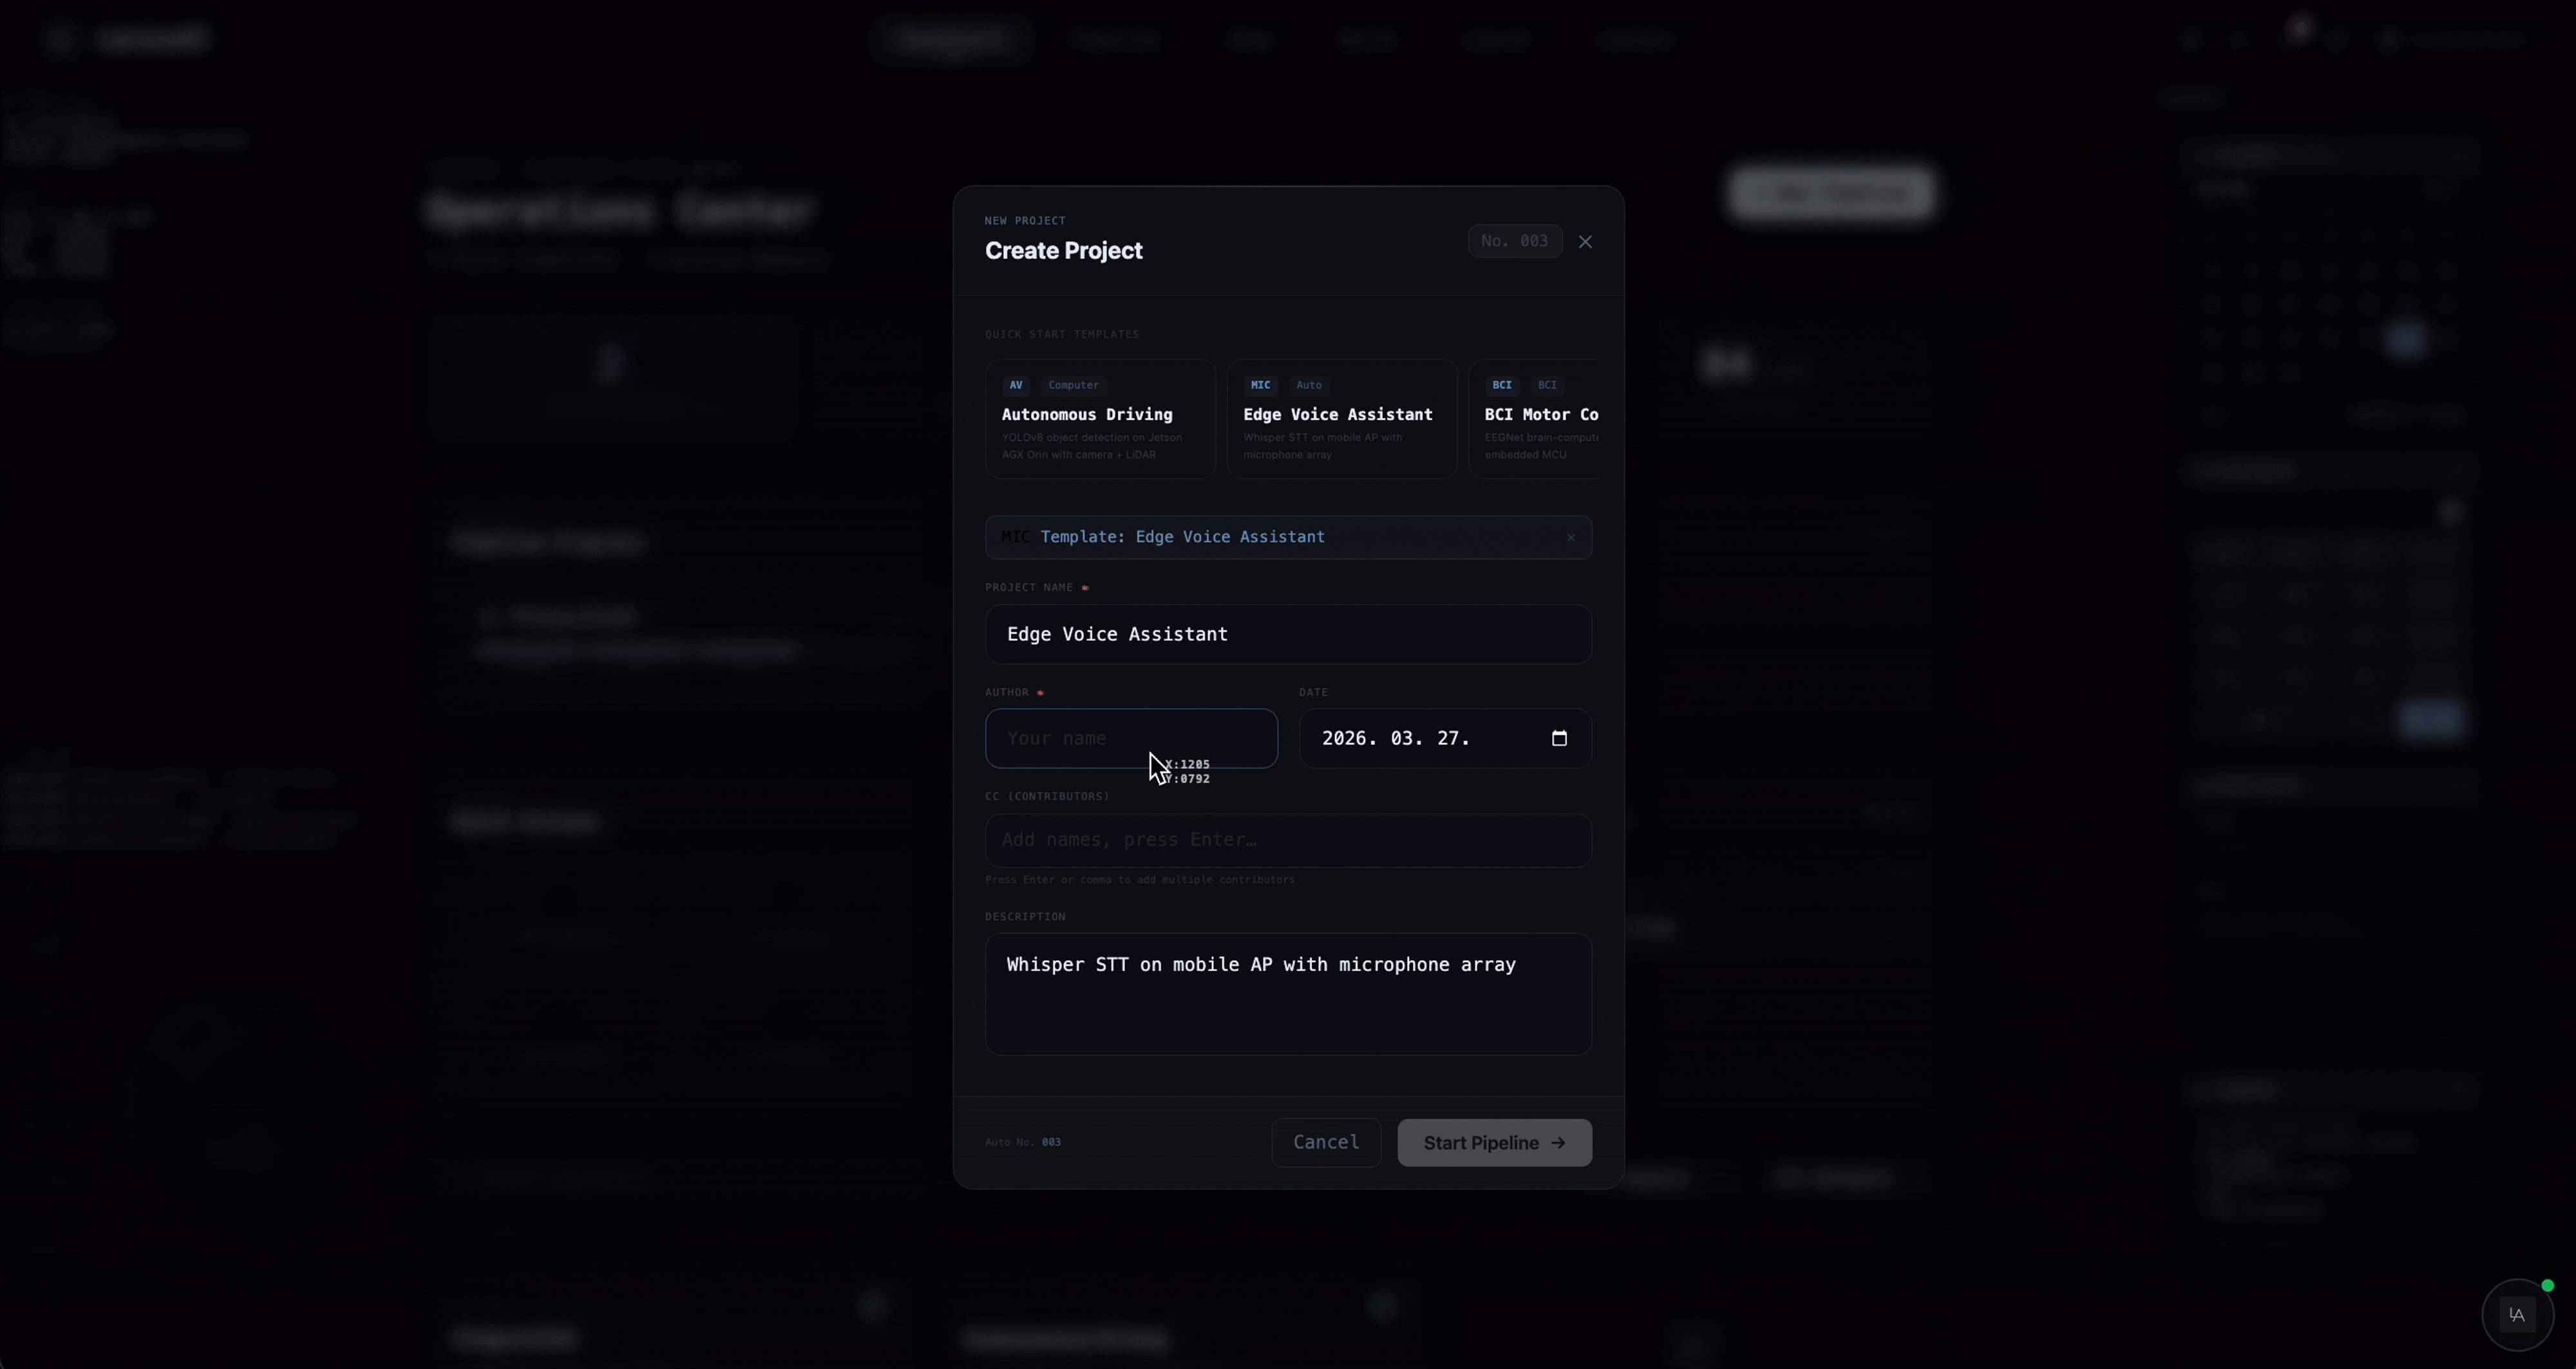Click the MIC badge on Edge Voice card
The height and width of the screenshot is (1369, 2576).
point(1260,385)
